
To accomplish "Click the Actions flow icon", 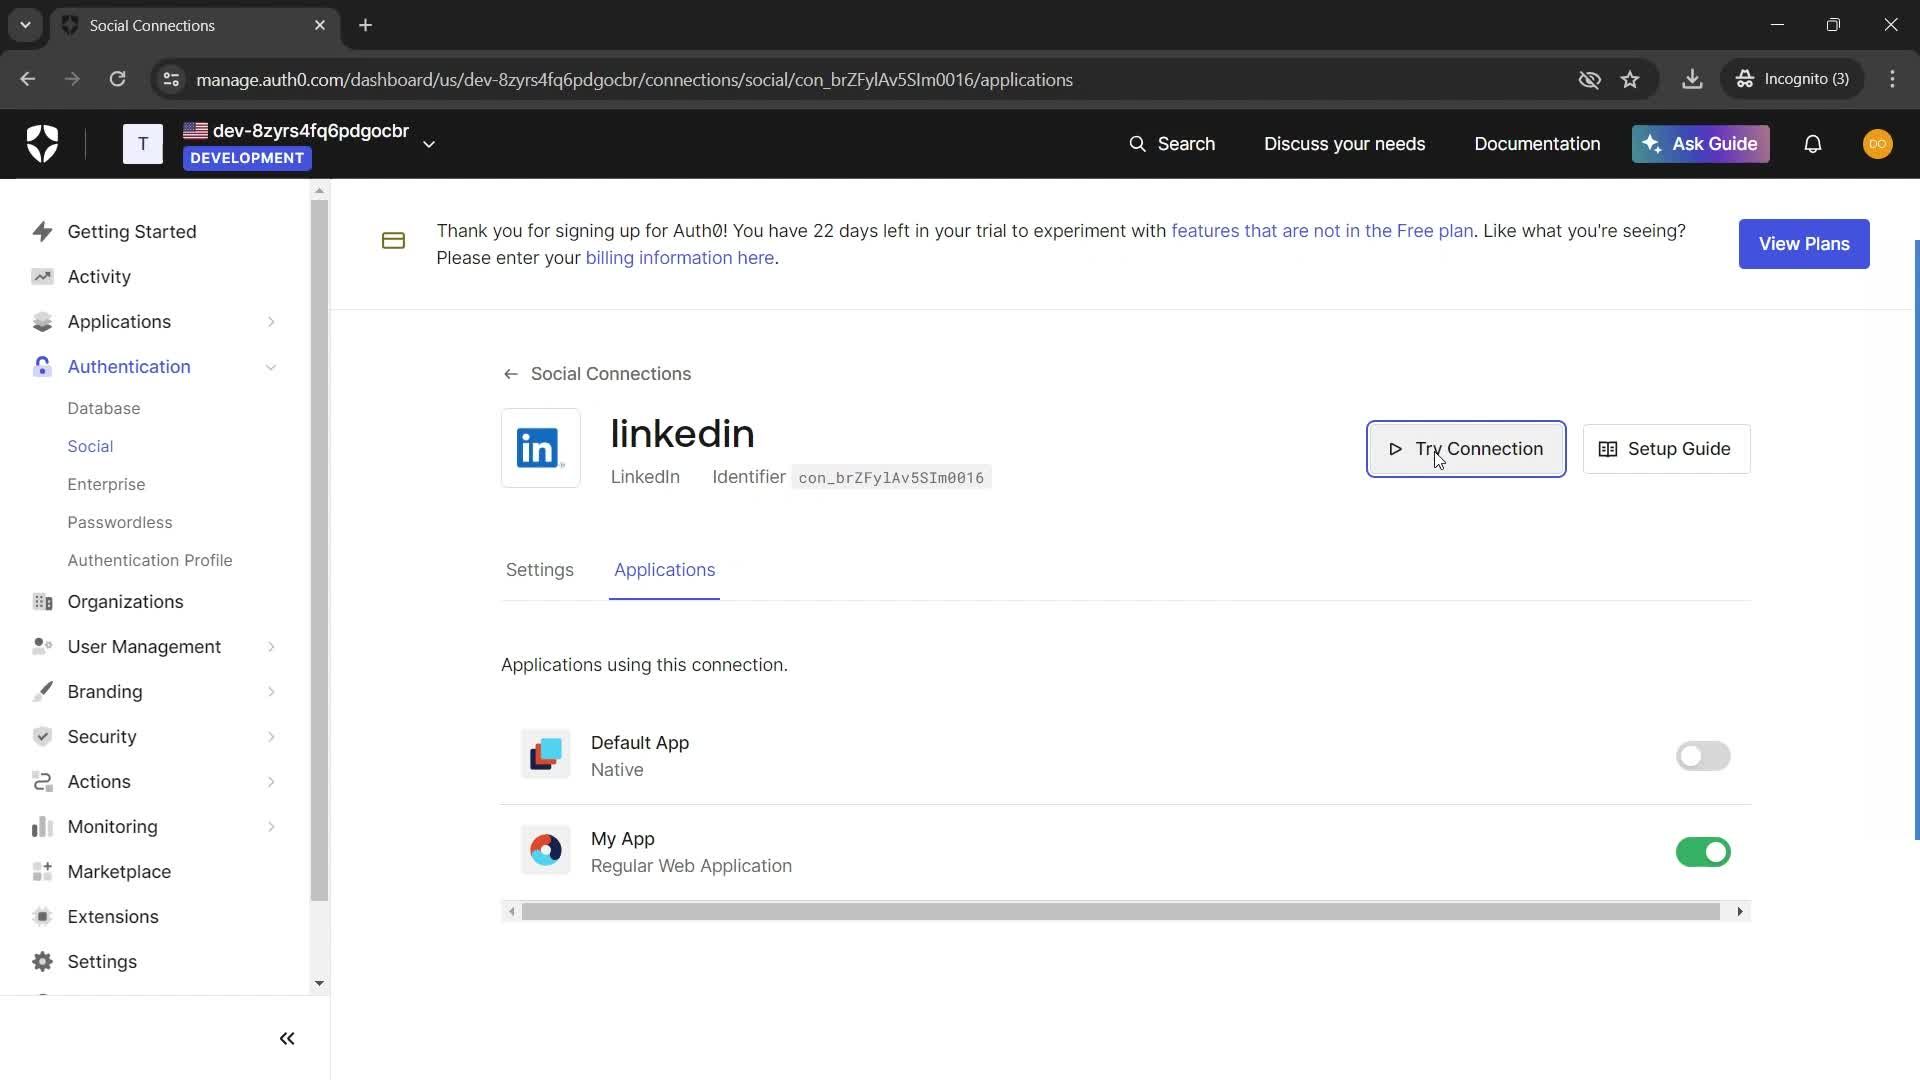I will click(42, 782).
